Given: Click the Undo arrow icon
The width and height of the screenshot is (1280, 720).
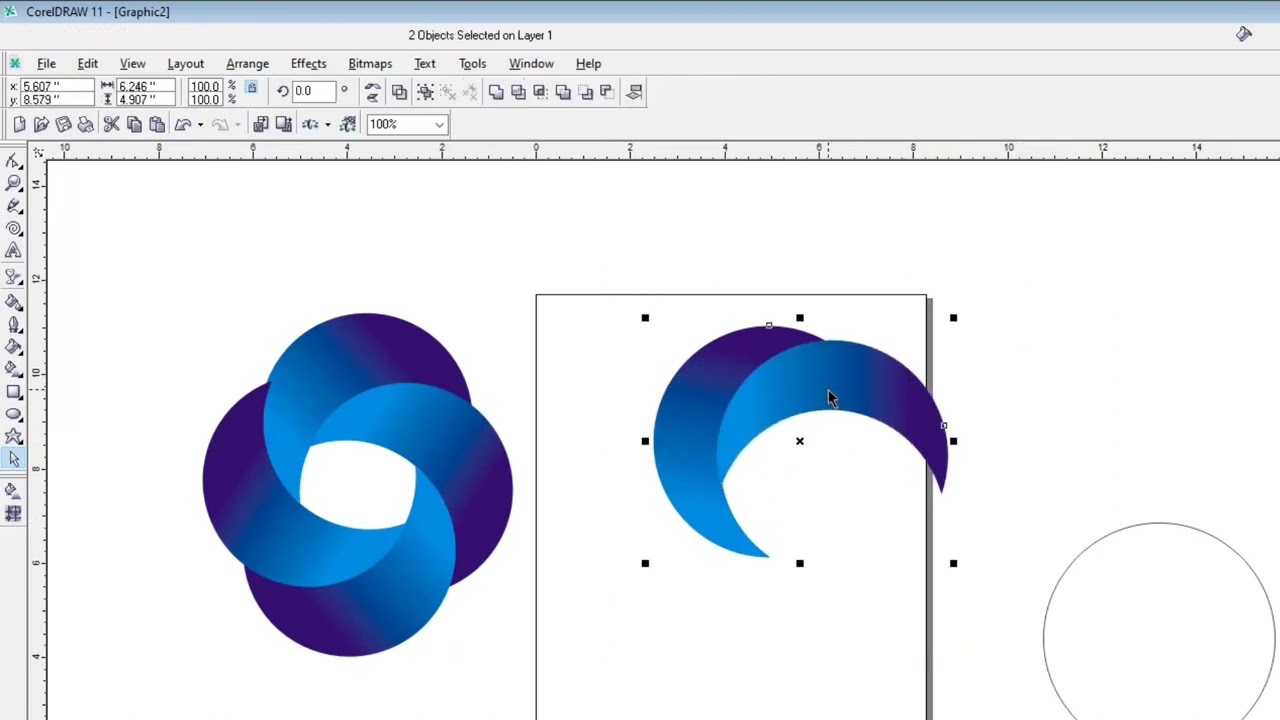Looking at the screenshot, I should pyautogui.click(x=183, y=124).
